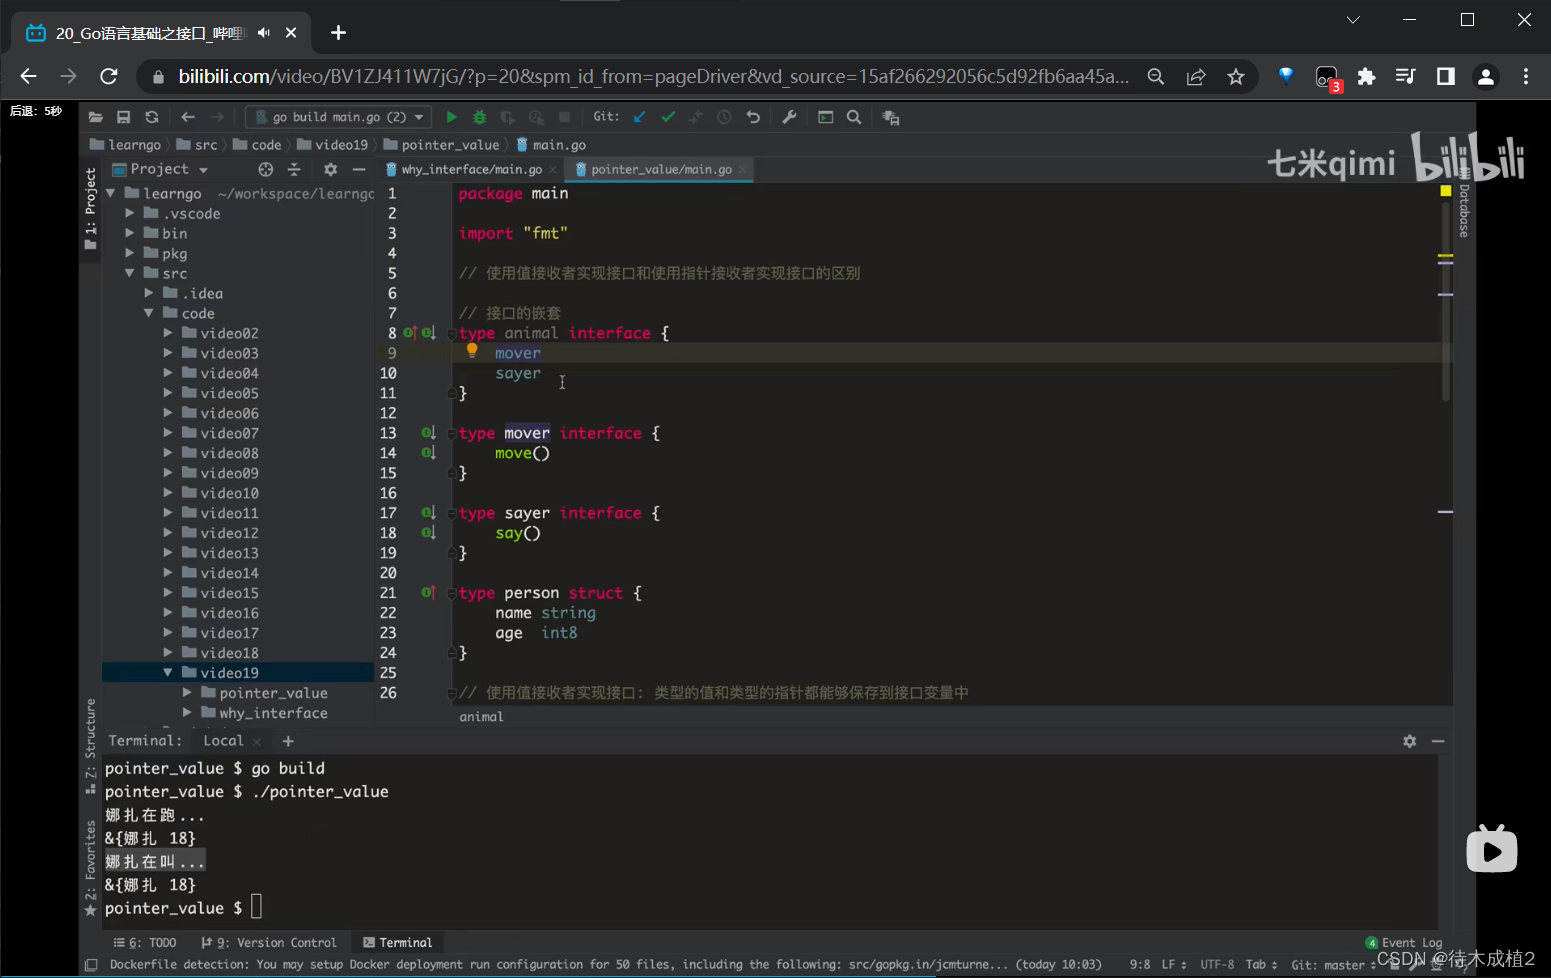Click the Open folder toolbar icon
Viewport: 1551px width, 978px height.
point(96,117)
